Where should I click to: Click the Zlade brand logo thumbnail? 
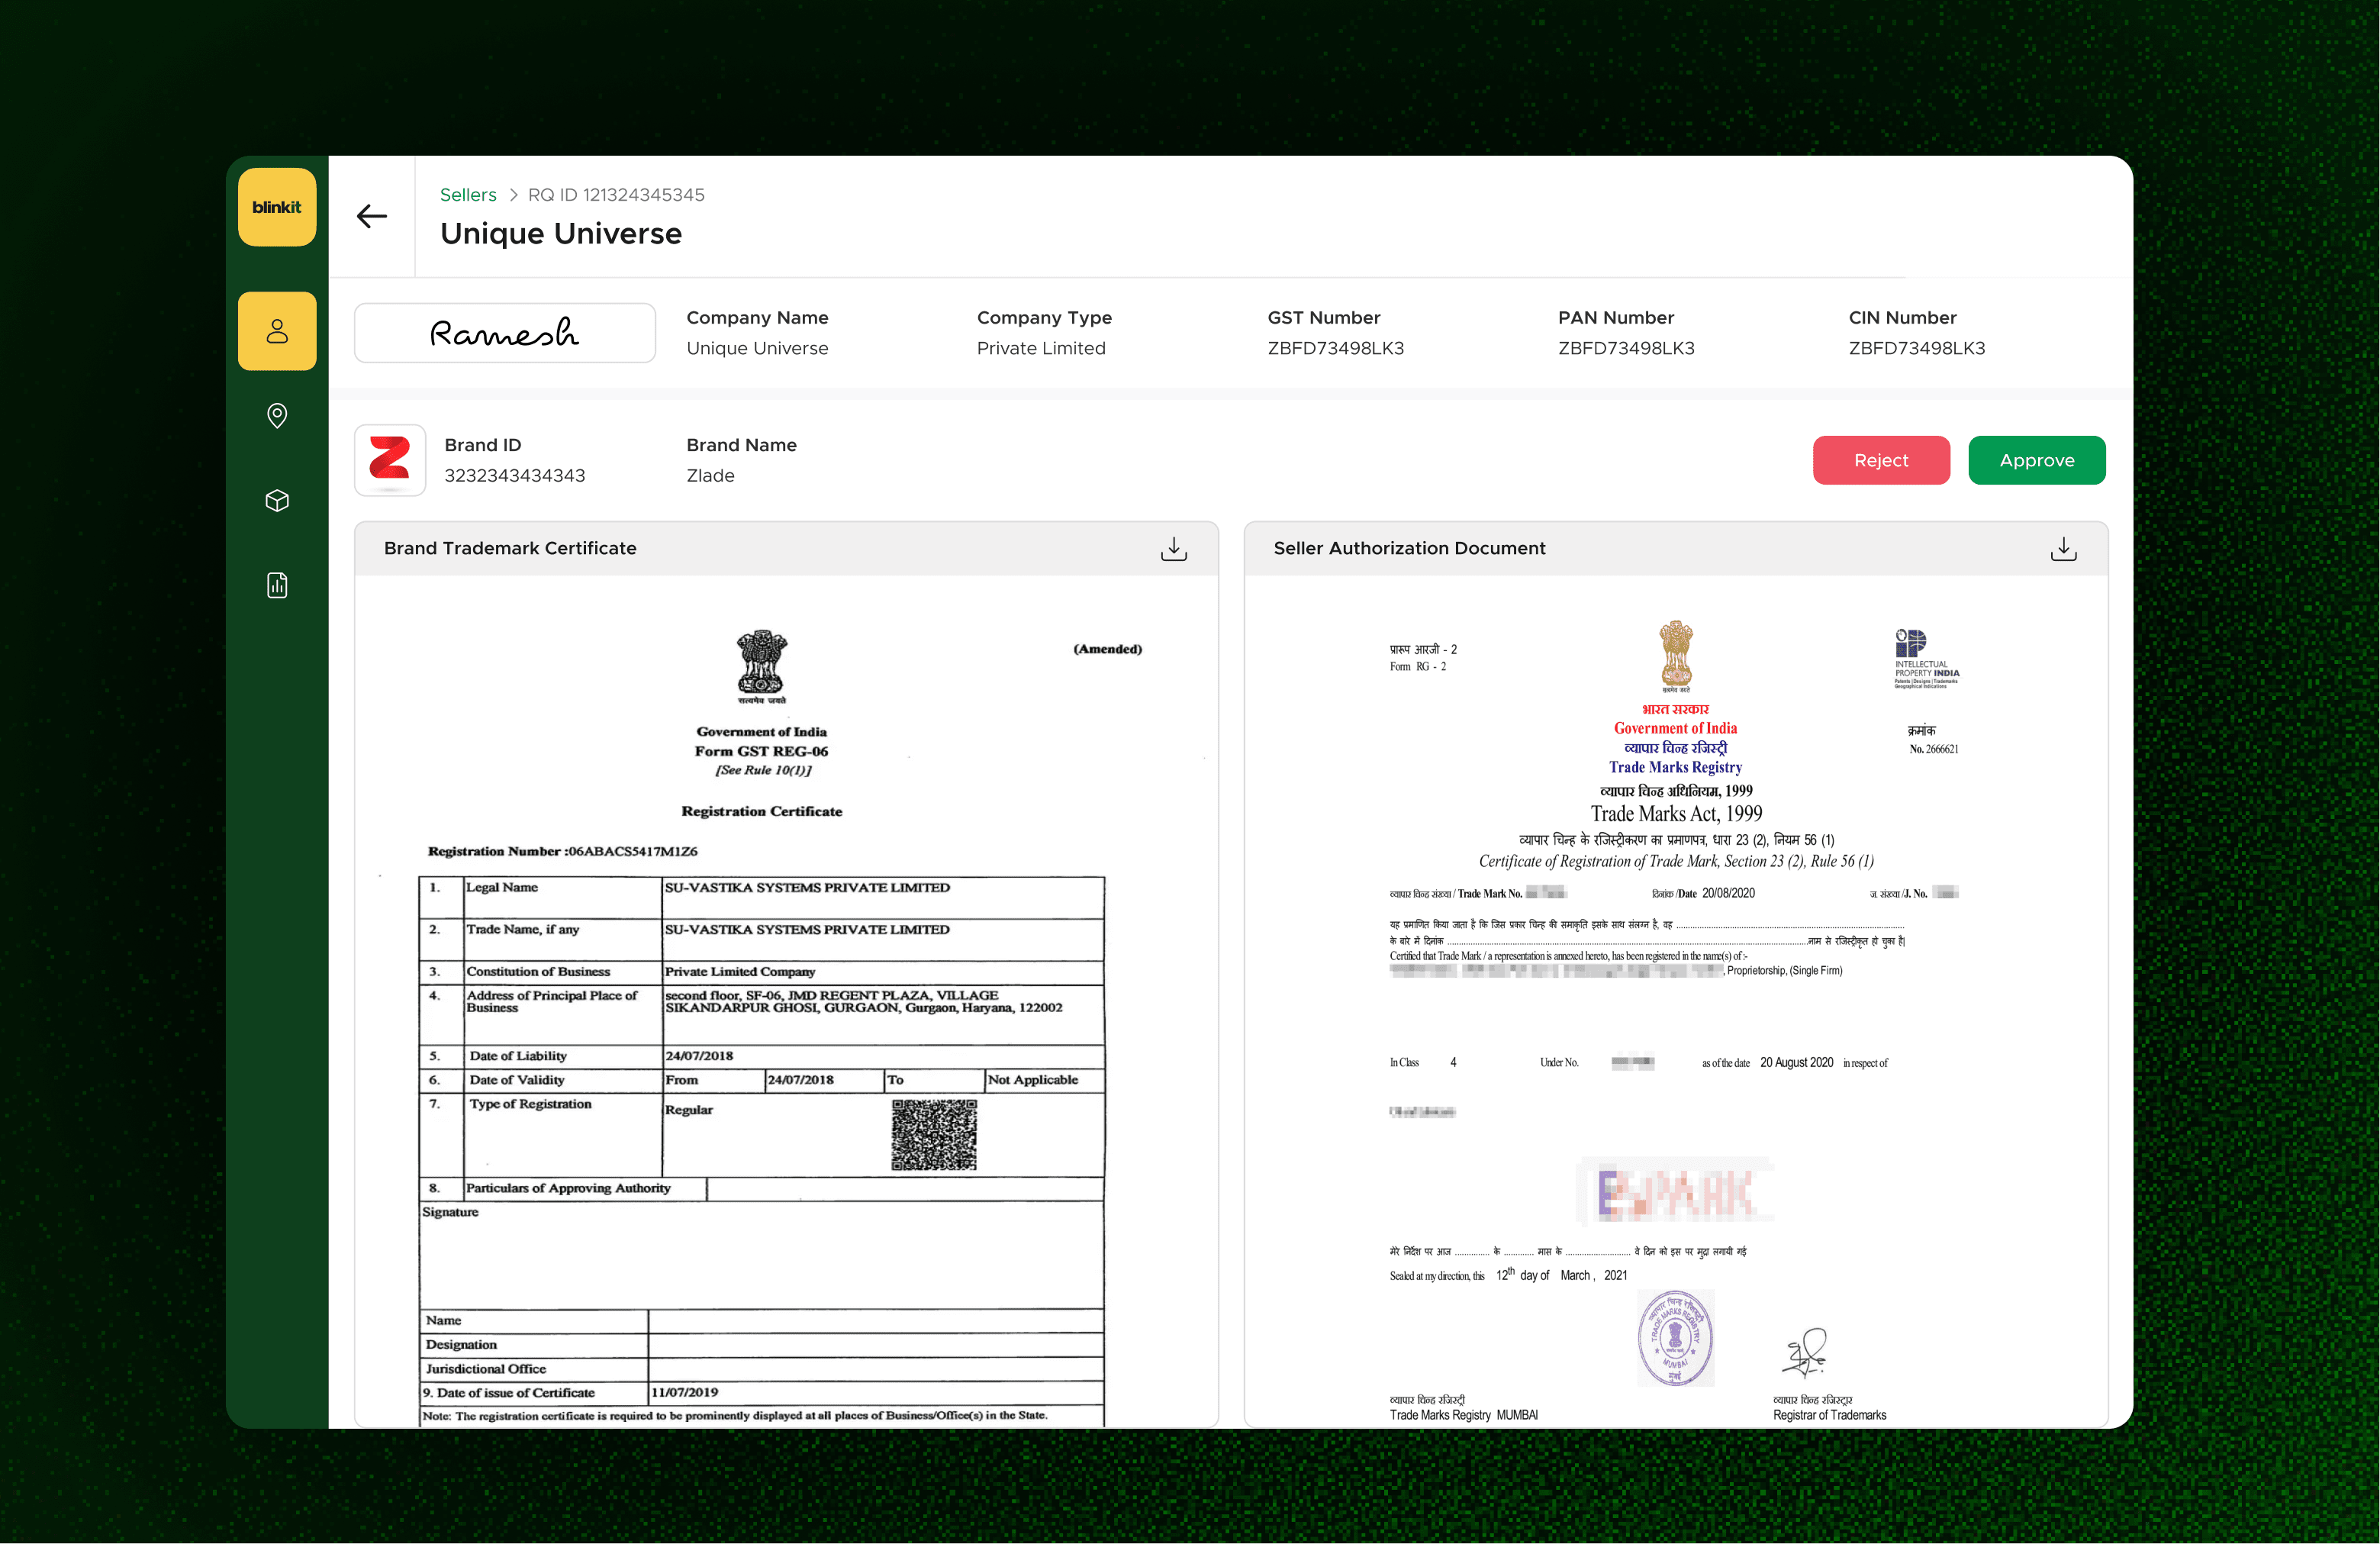[390, 460]
